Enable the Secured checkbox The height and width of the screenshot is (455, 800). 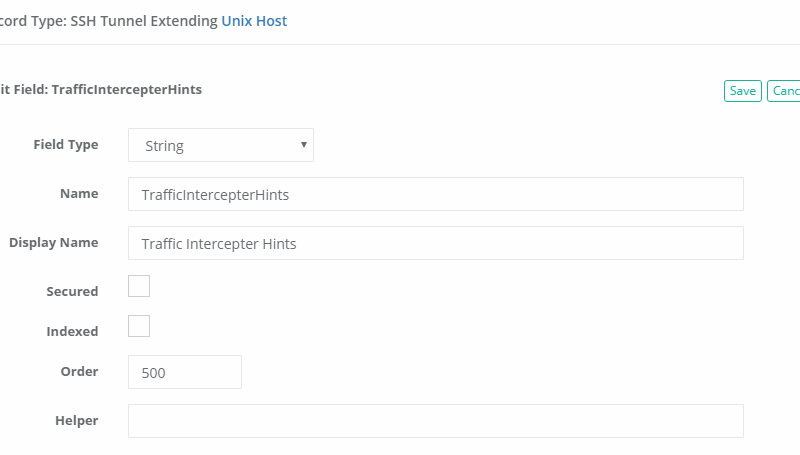(x=139, y=287)
